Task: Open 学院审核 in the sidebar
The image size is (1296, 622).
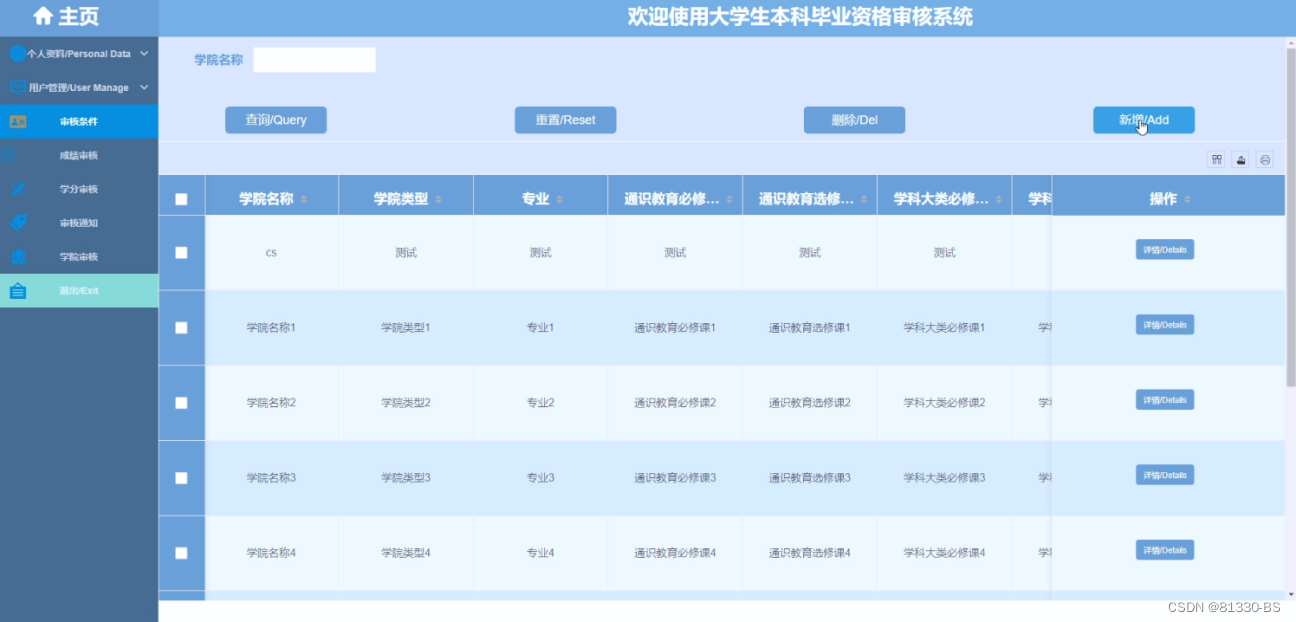Action: [x=79, y=257]
